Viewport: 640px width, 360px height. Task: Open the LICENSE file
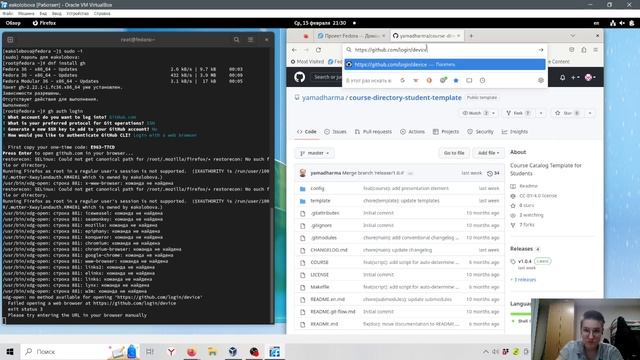[319, 275]
